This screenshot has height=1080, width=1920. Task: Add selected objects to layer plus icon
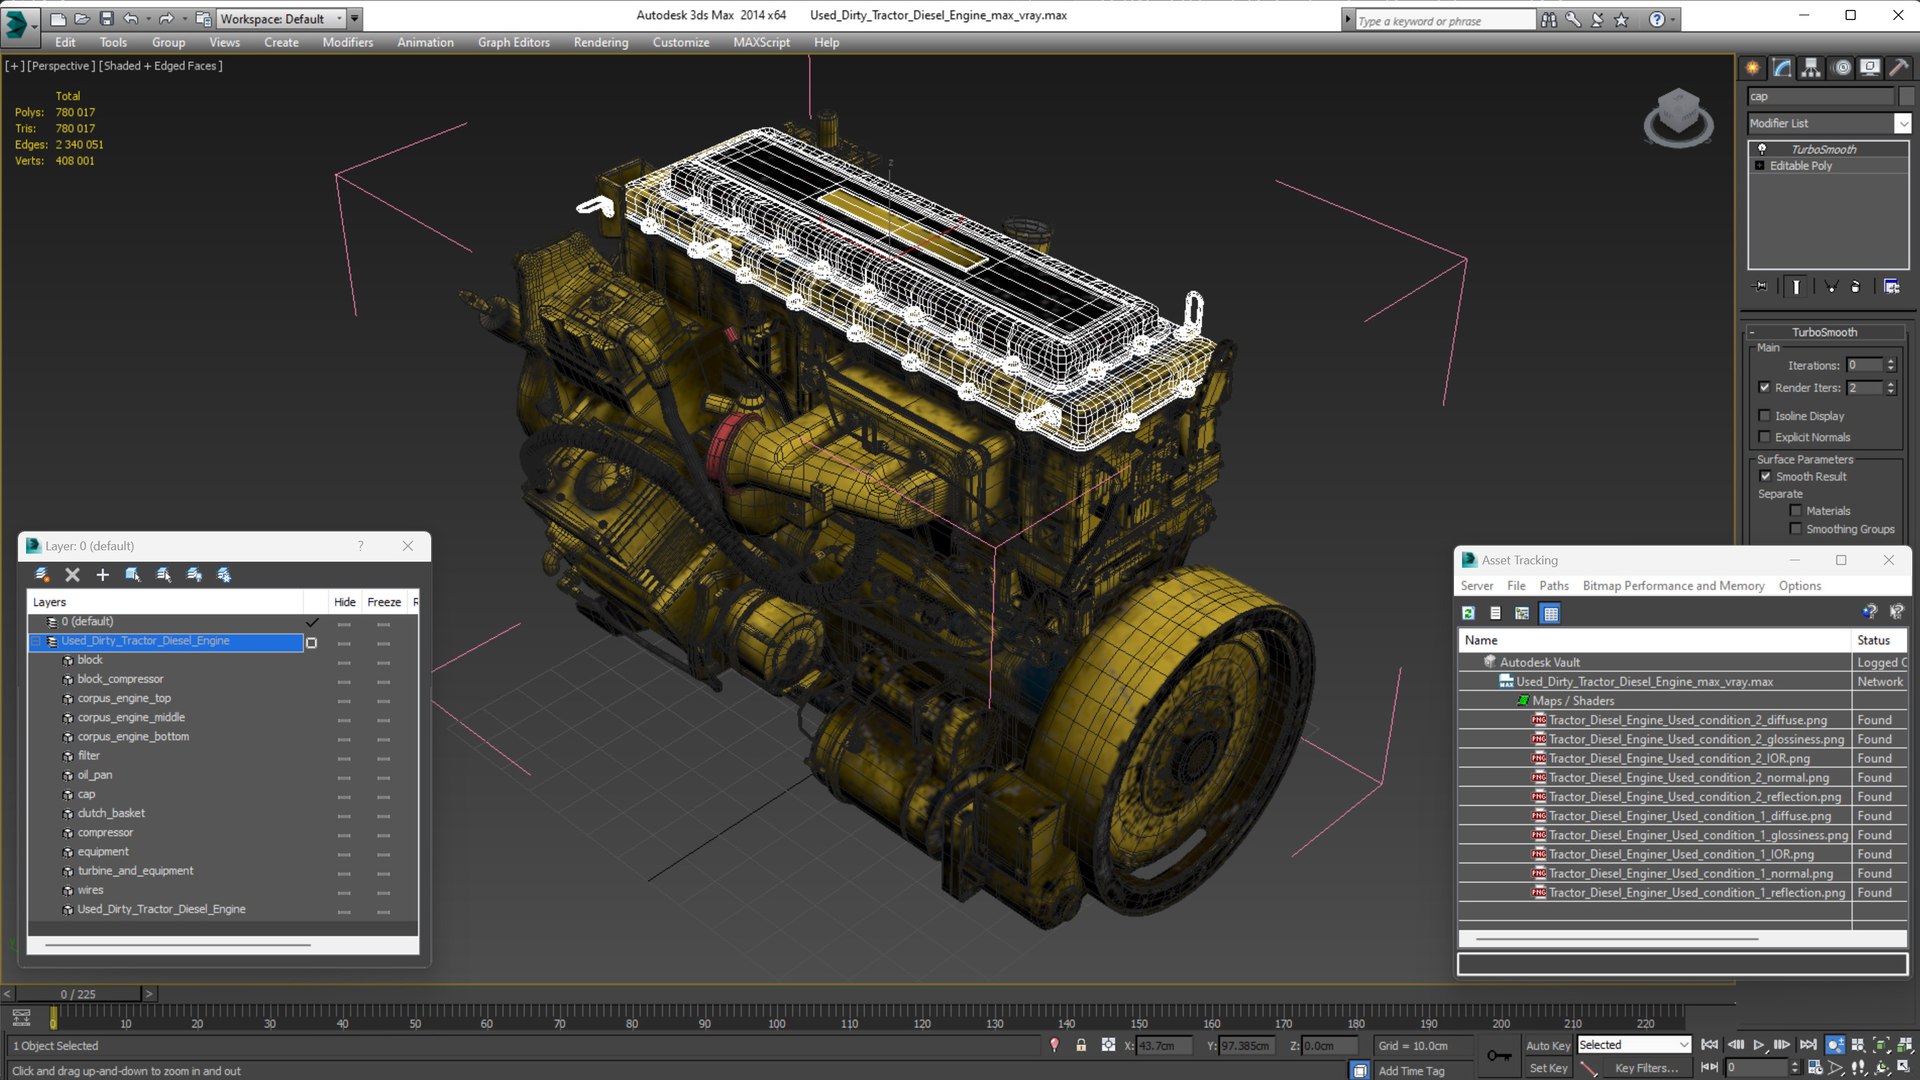102,574
